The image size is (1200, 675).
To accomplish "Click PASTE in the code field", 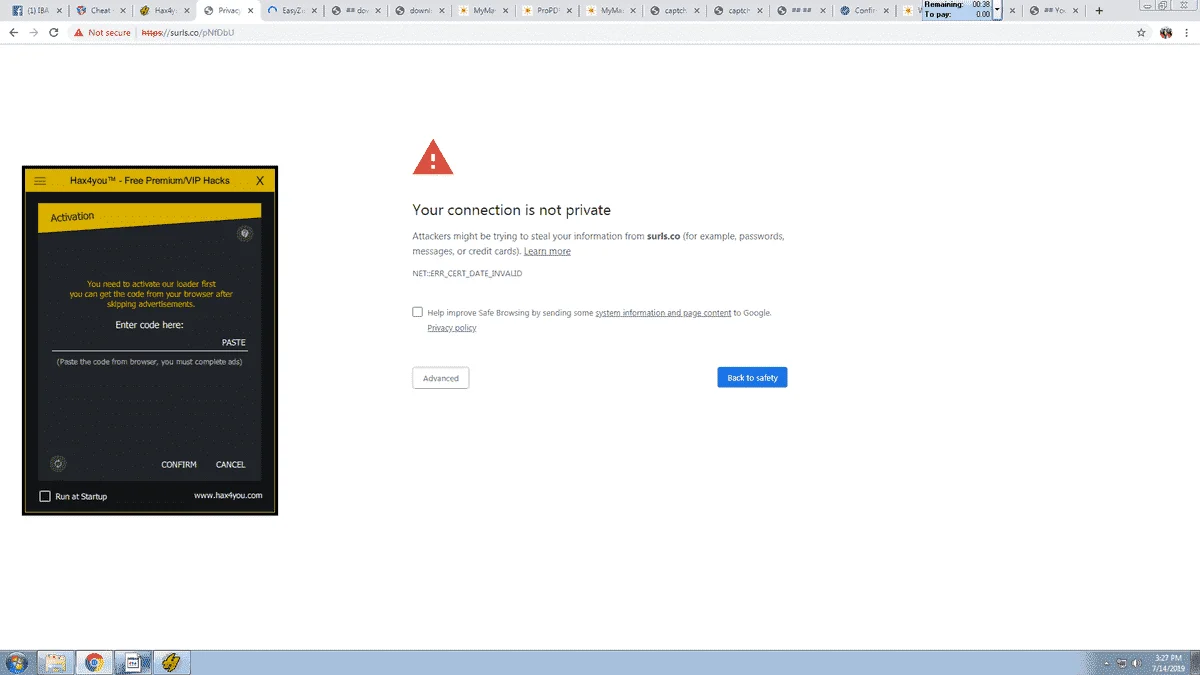I will [x=234, y=342].
